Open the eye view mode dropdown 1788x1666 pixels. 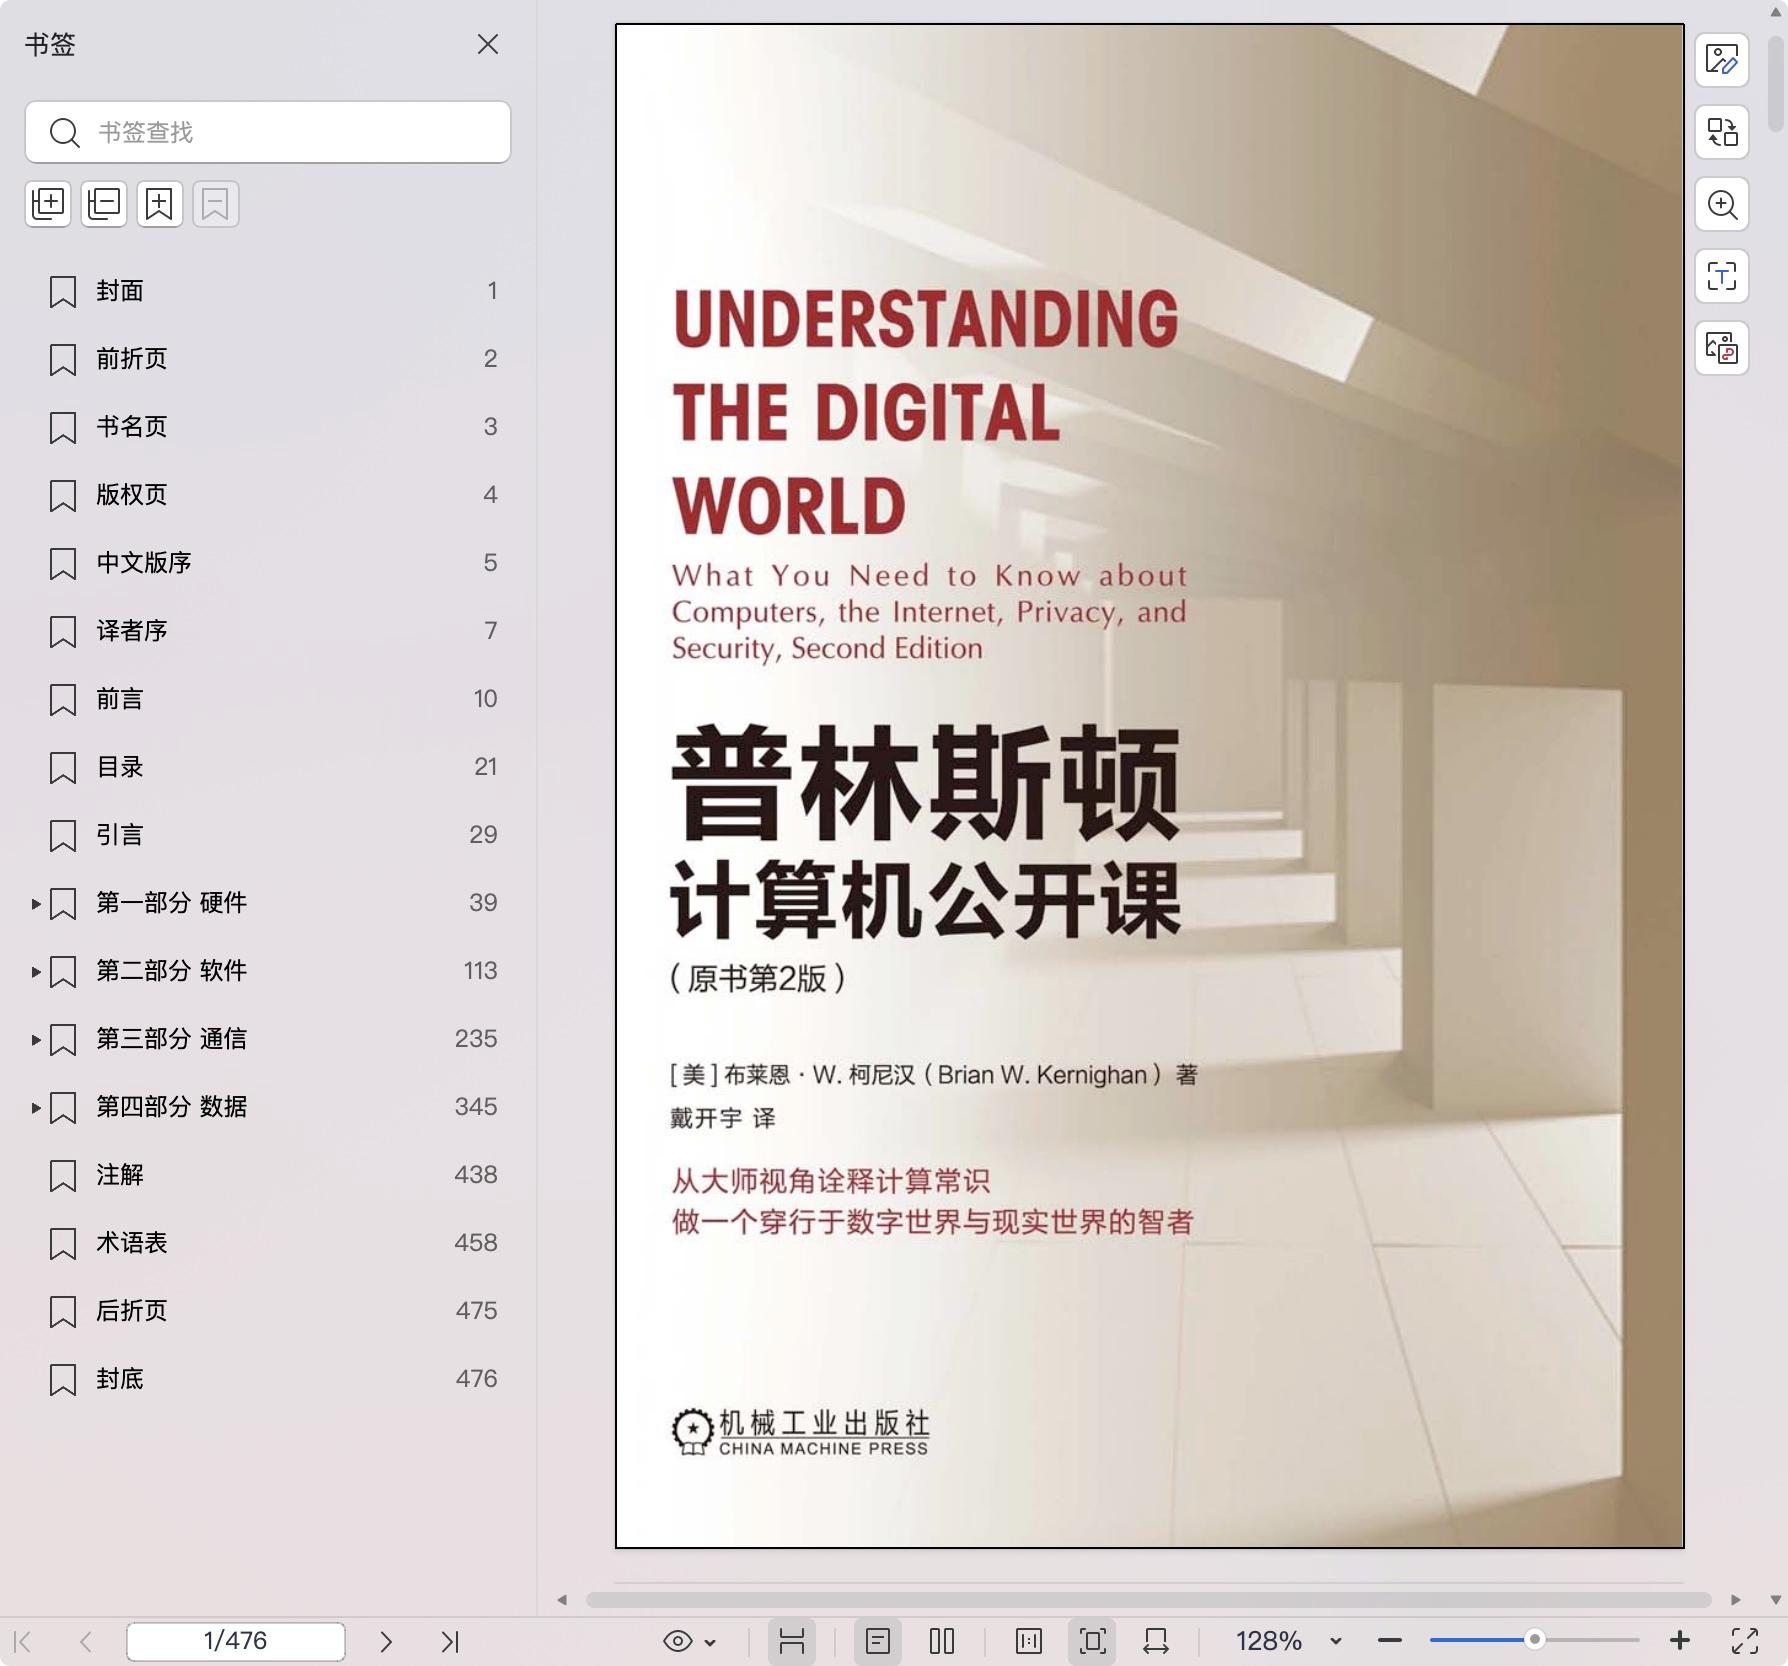[690, 1641]
